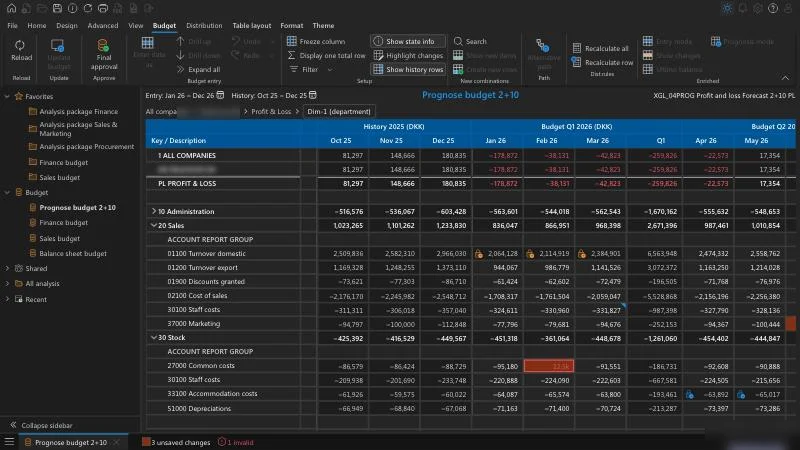The height and width of the screenshot is (450, 800).
Task: Click the Home icon in quick access bar
Action: click(11, 8)
